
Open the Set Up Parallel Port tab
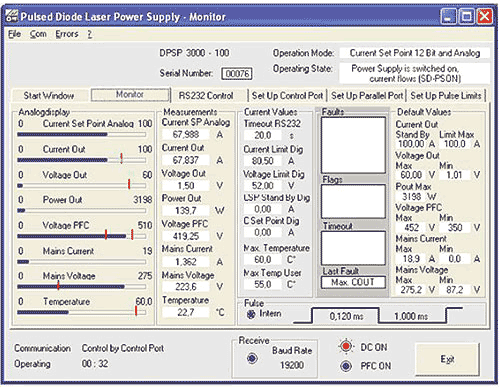[367, 96]
